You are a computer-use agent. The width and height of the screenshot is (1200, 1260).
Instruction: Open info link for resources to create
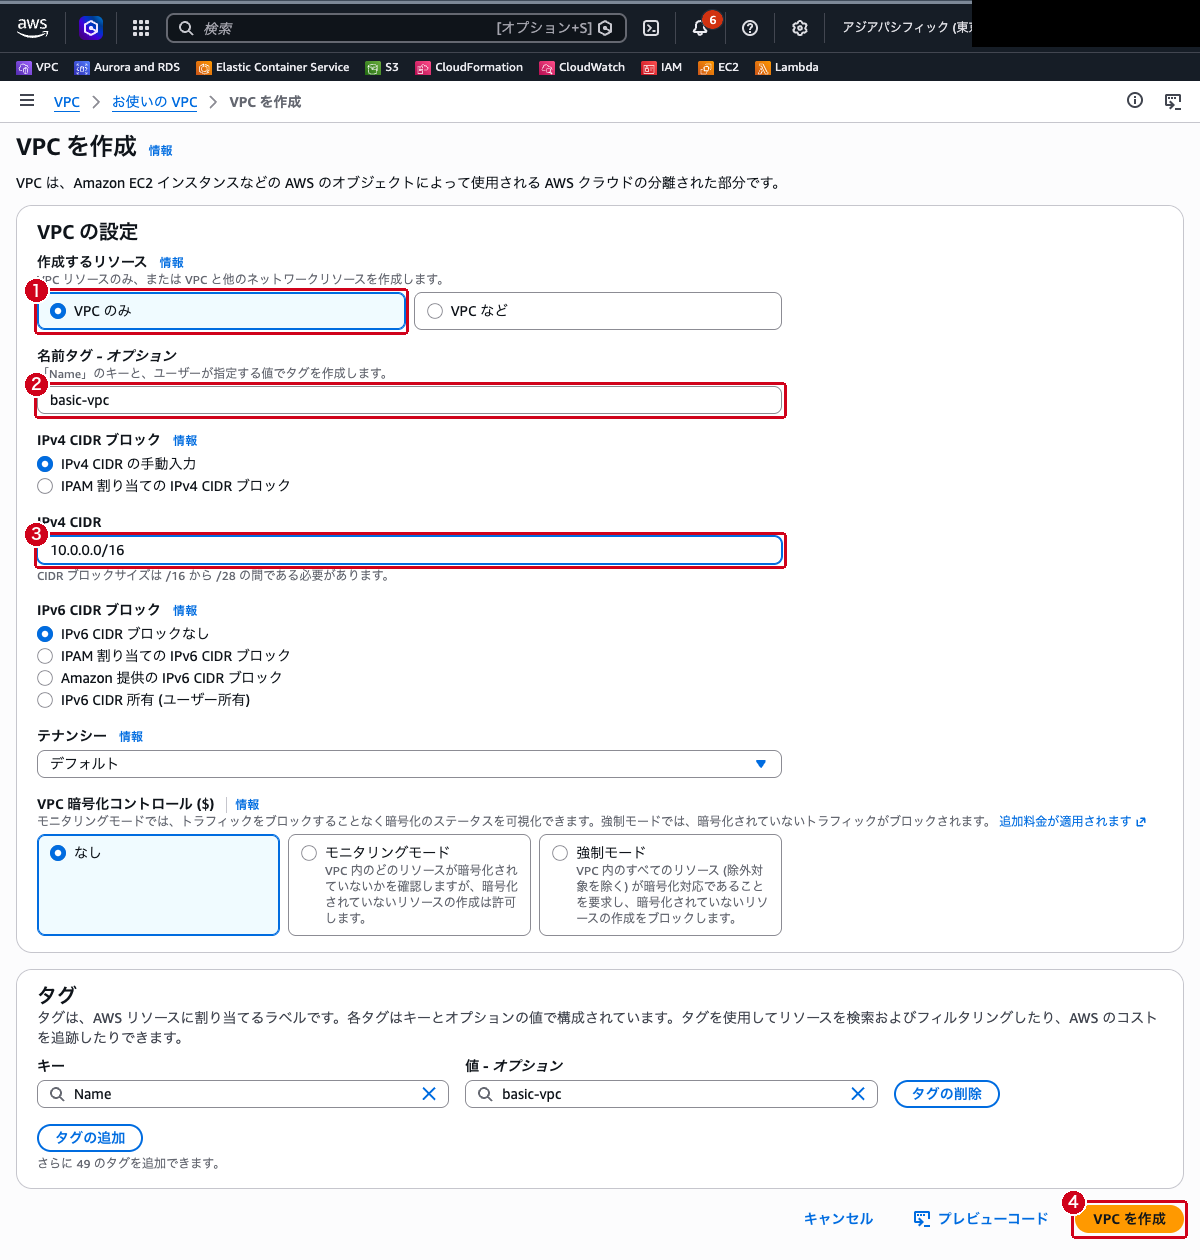coord(172,262)
